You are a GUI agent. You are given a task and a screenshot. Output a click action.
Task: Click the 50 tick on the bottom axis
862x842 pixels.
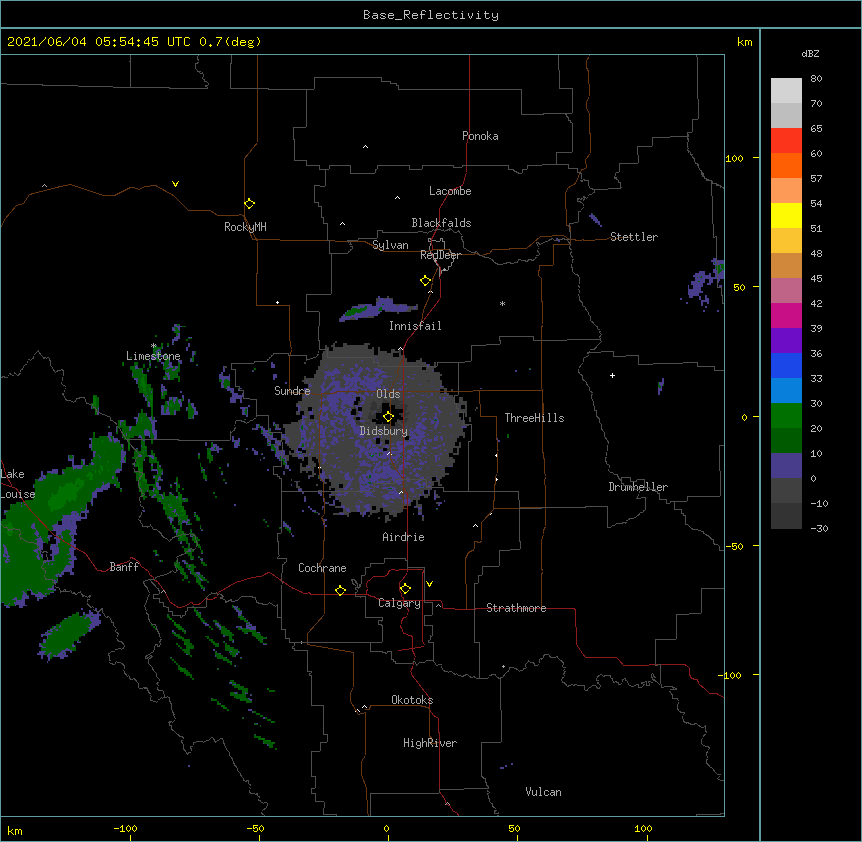coord(514,829)
